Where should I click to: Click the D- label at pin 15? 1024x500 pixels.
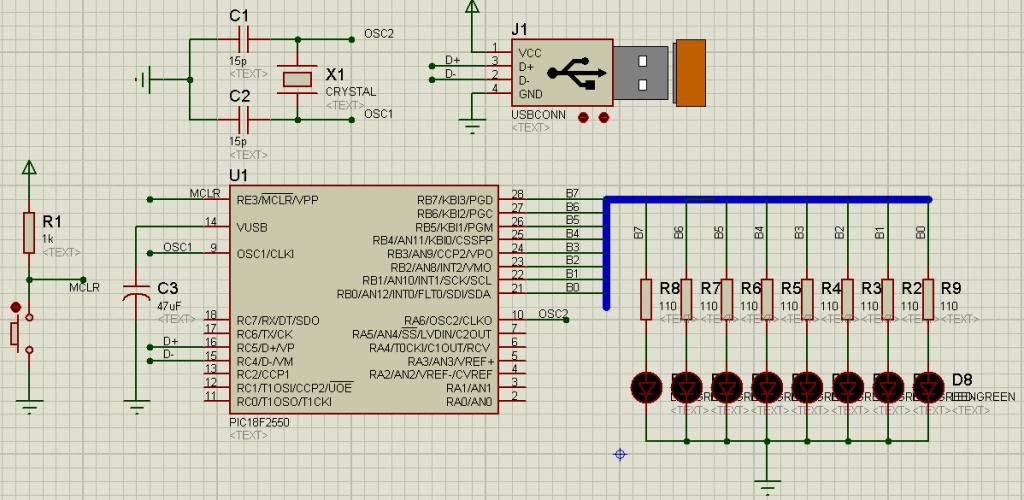pyautogui.click(x=169, y=354)
